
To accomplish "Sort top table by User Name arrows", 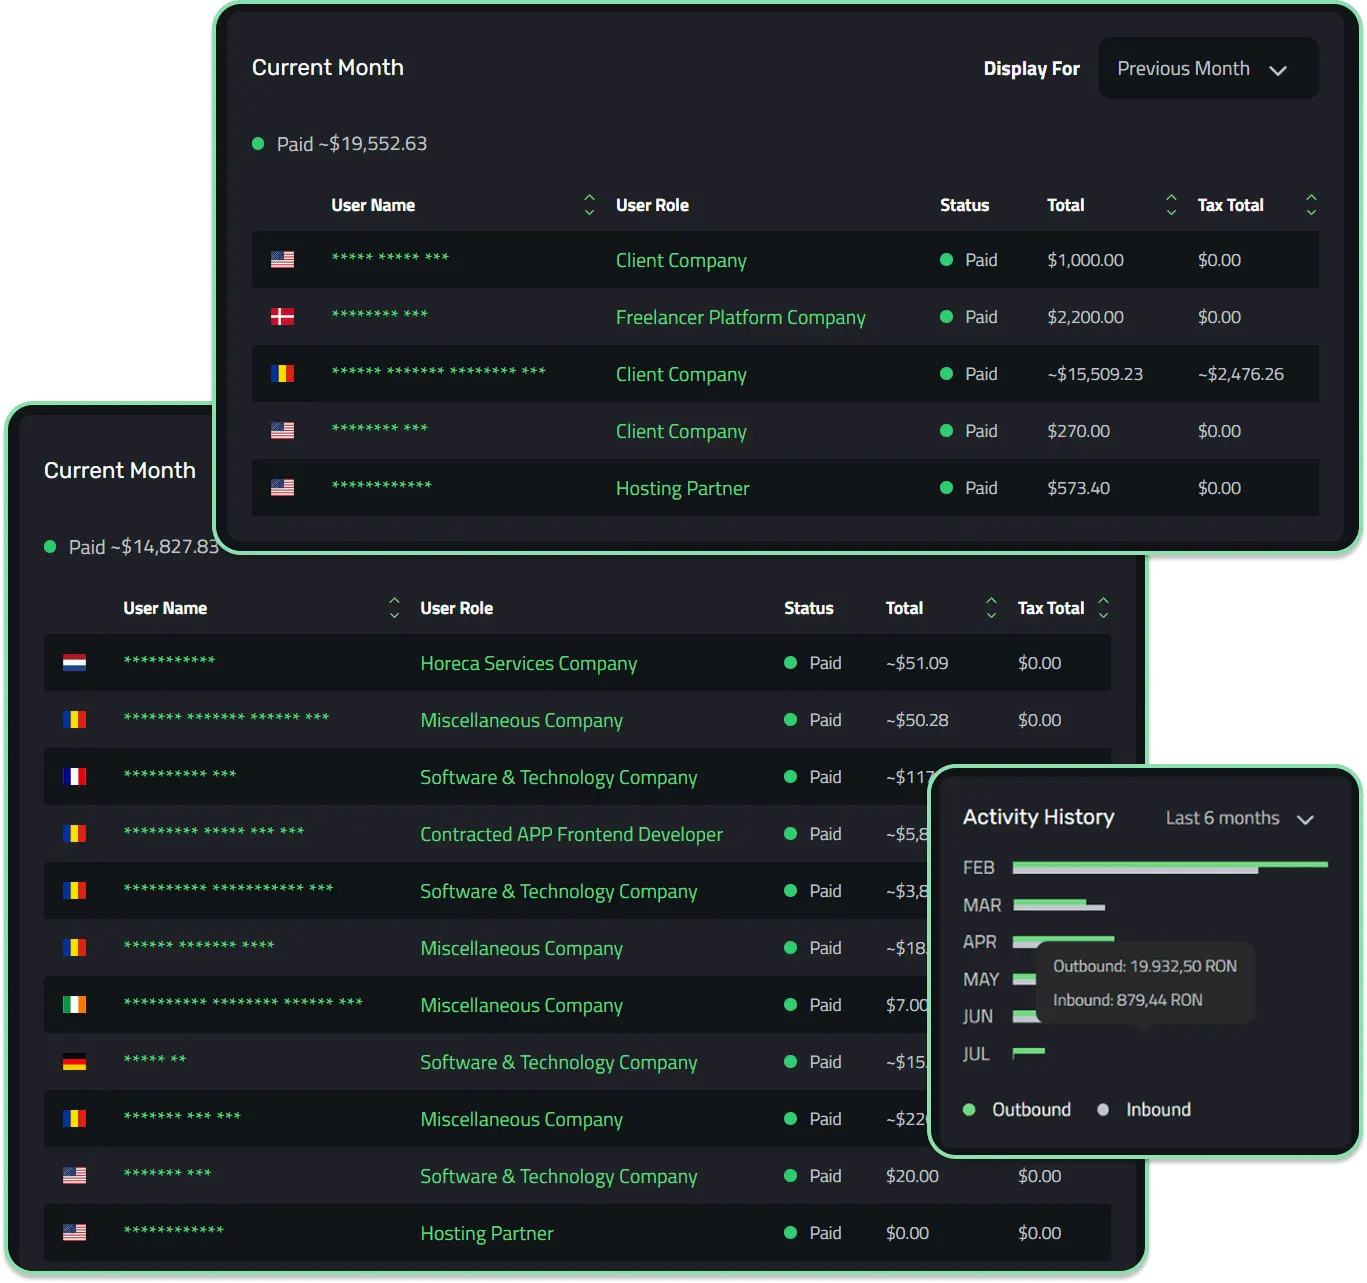I will coord(589,205).
